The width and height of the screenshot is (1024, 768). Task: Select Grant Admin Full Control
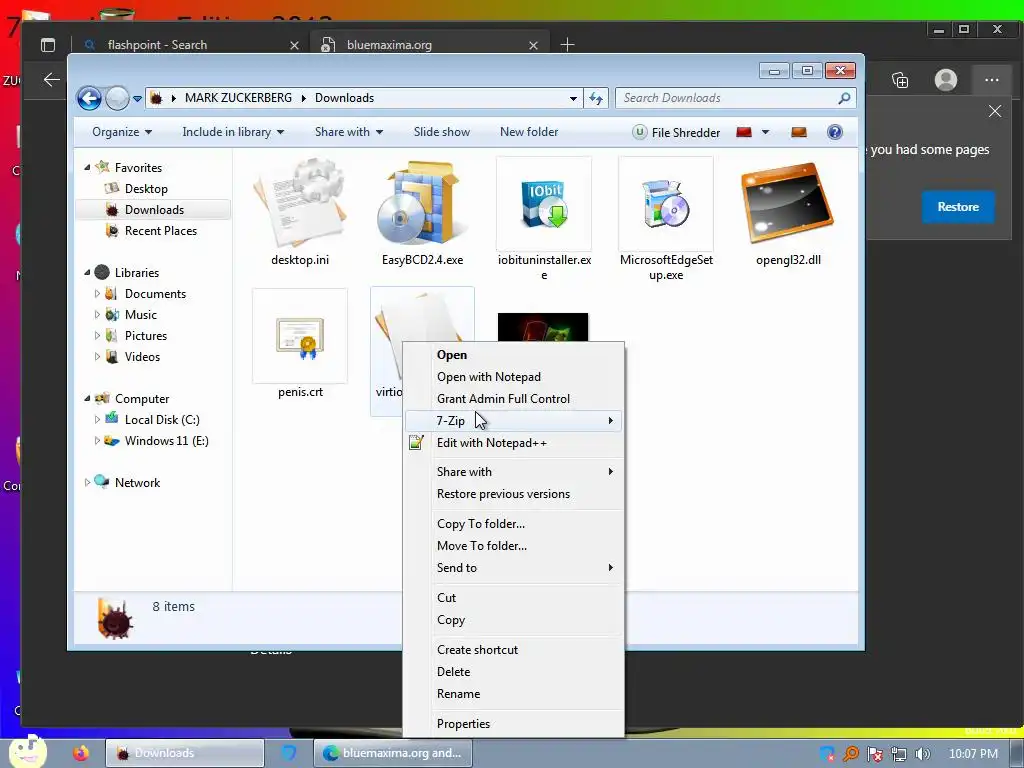click(513, 398)
